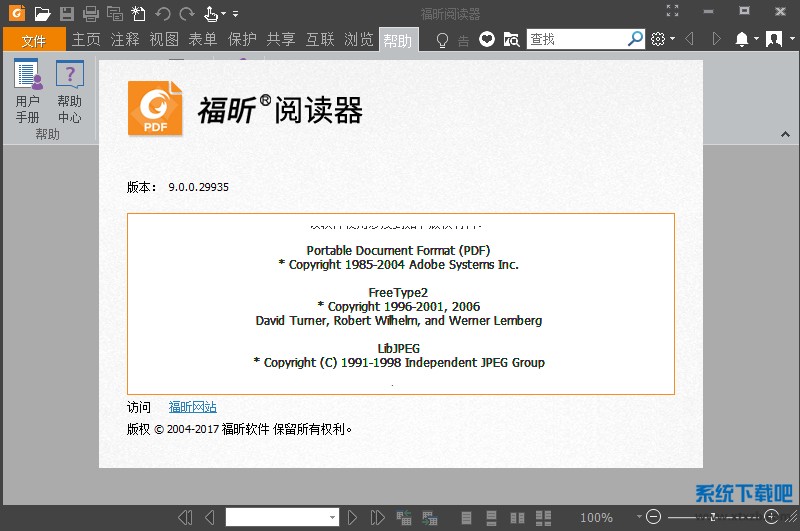The image size is (800, 531).
Task: Switch to the 浏览 tab
Action: pyautogui.click(x=359, y=39)
